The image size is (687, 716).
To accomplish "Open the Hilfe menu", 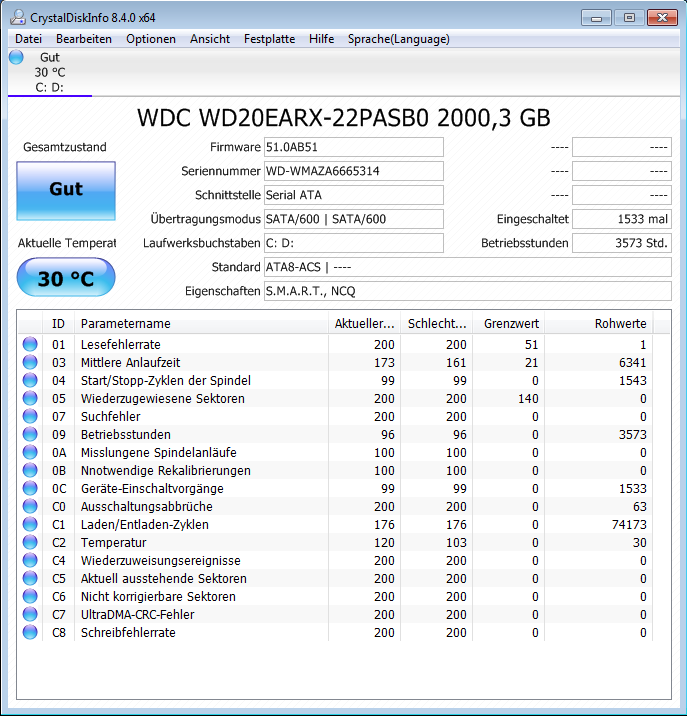I will coord(321,39).
